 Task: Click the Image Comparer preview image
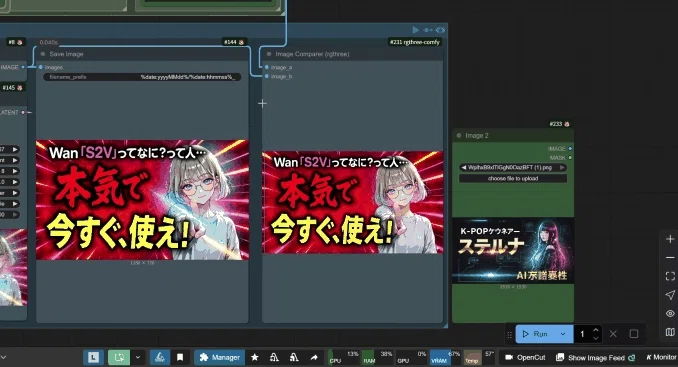click(353, 202)
